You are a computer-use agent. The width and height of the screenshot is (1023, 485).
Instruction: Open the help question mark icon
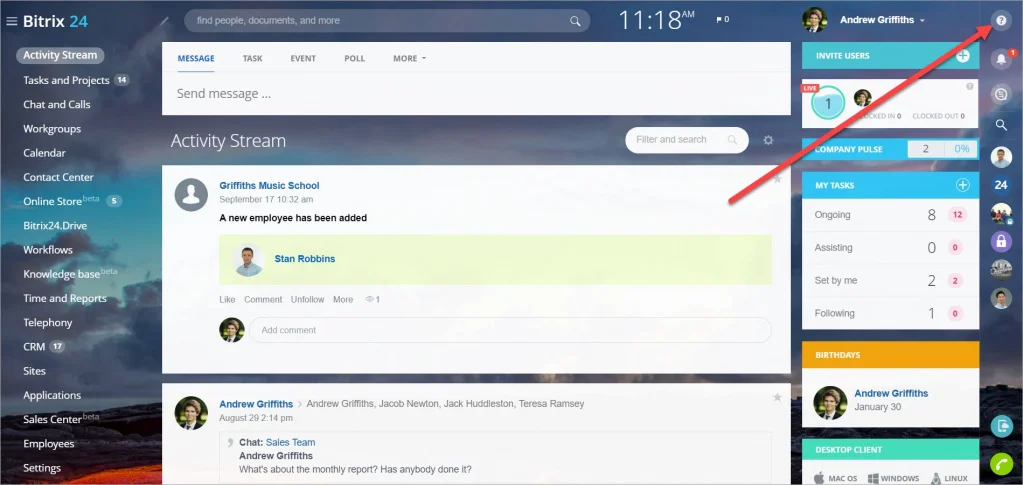[x=1001, y=20]
